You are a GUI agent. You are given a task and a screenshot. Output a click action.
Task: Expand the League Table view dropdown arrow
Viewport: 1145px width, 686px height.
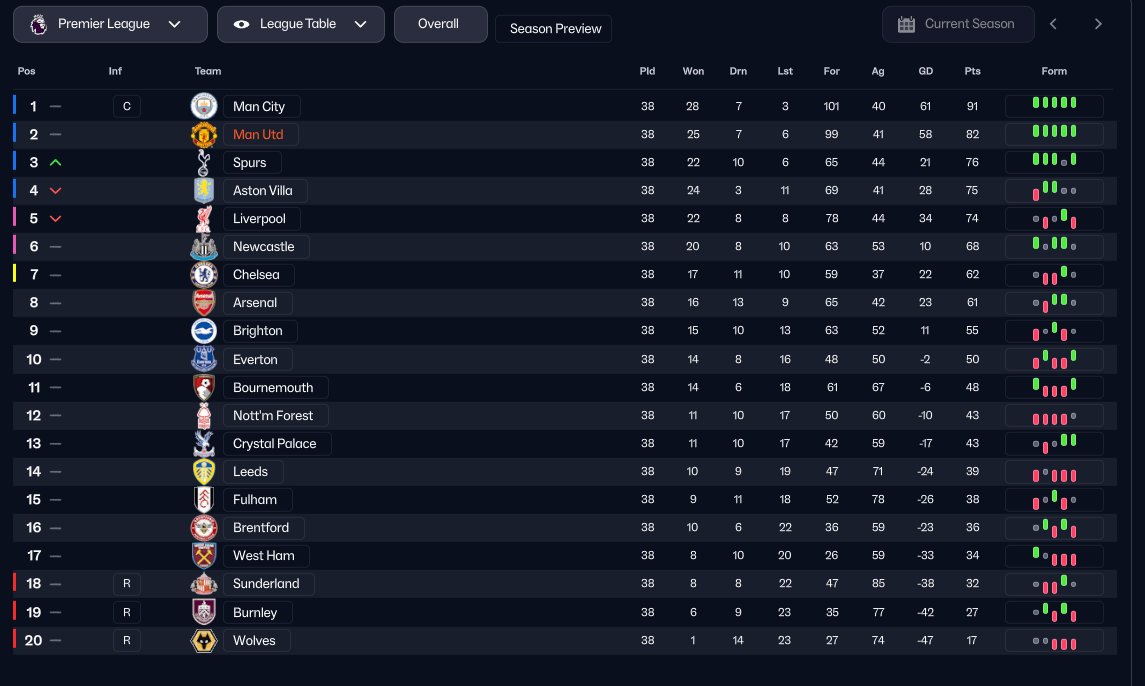pyautogui.click(x=361, y=24)
